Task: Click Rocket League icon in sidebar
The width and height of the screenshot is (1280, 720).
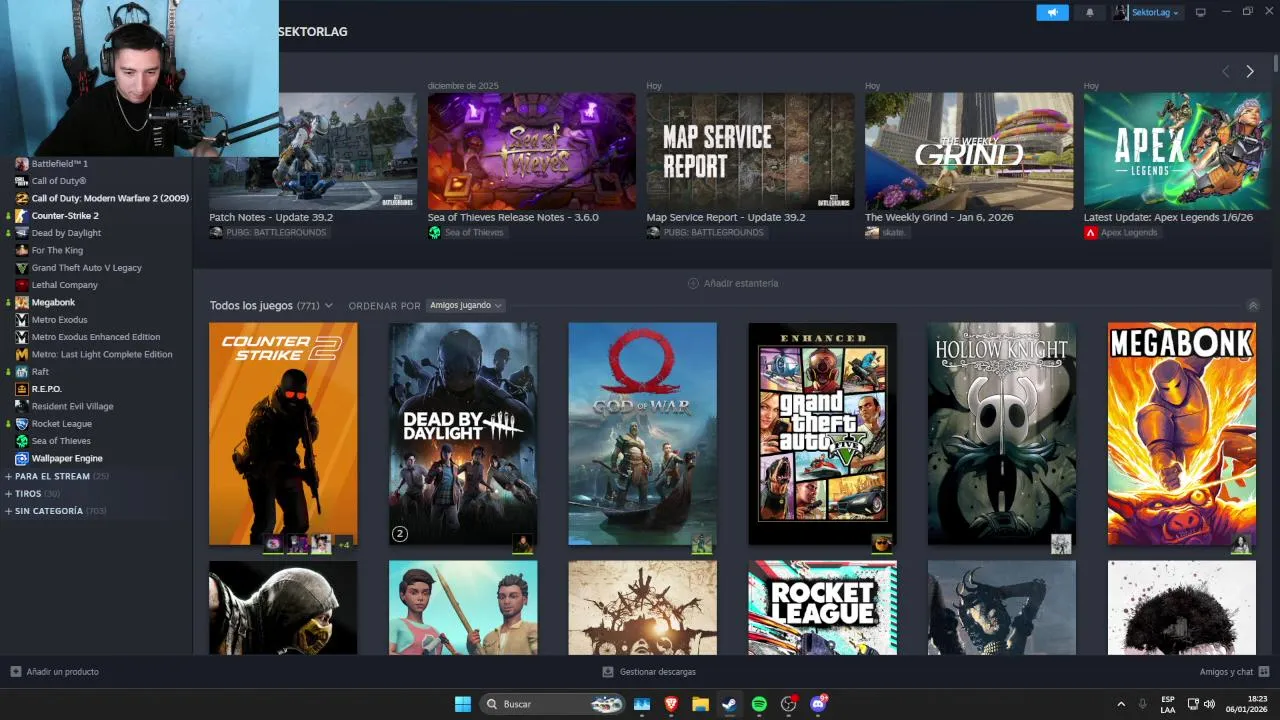Action: click(x=22, y=423)
